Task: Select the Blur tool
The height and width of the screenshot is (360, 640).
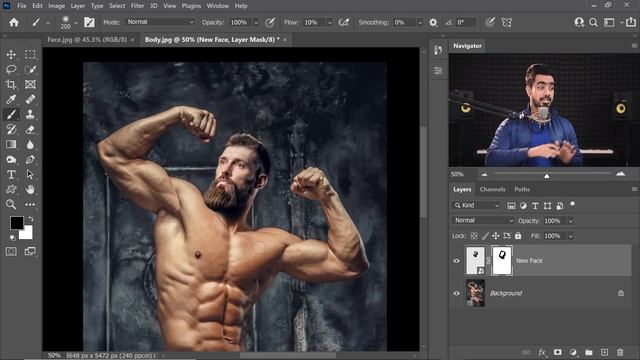Action: 30,144
